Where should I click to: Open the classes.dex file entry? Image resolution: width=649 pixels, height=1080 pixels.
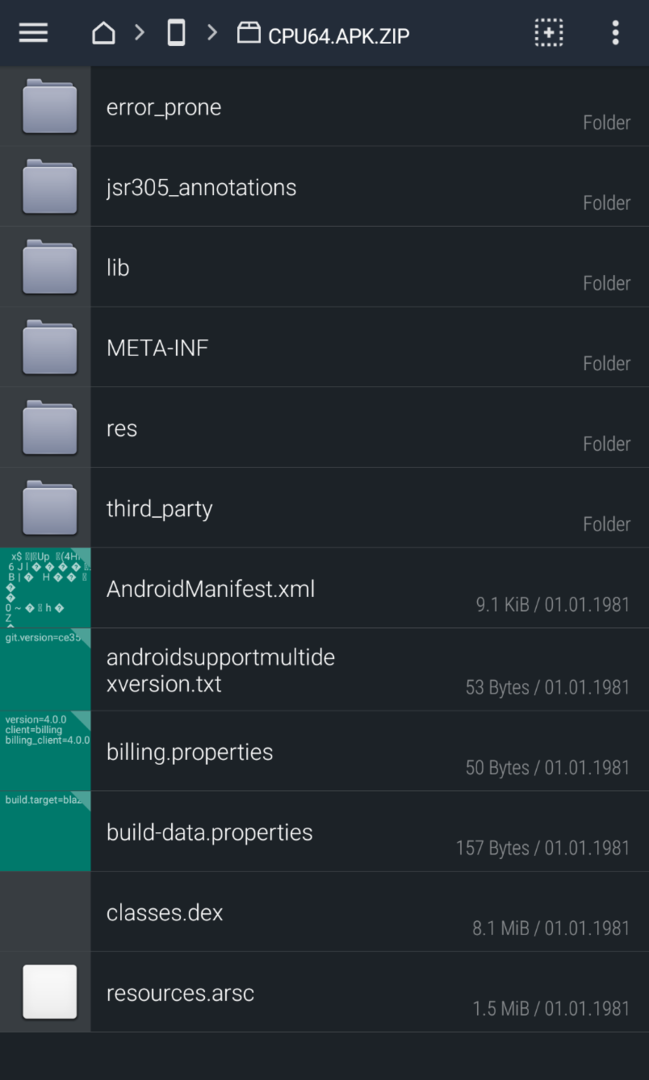(165, 913)
